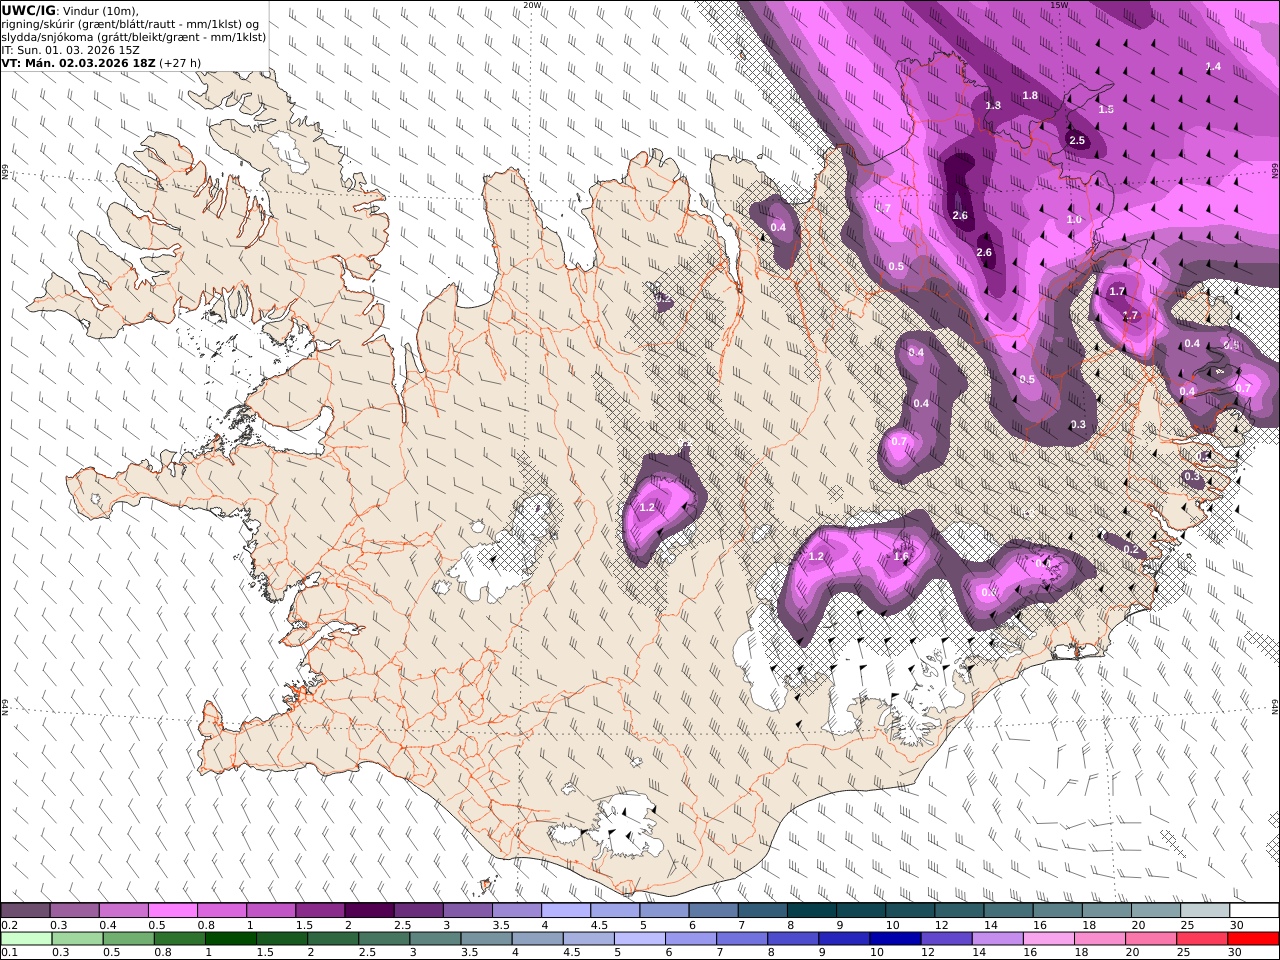Click the 'rigning/skúrir' legend description line
The height and width of the screenshot is (960, 1280).
(x=130, y=23)
